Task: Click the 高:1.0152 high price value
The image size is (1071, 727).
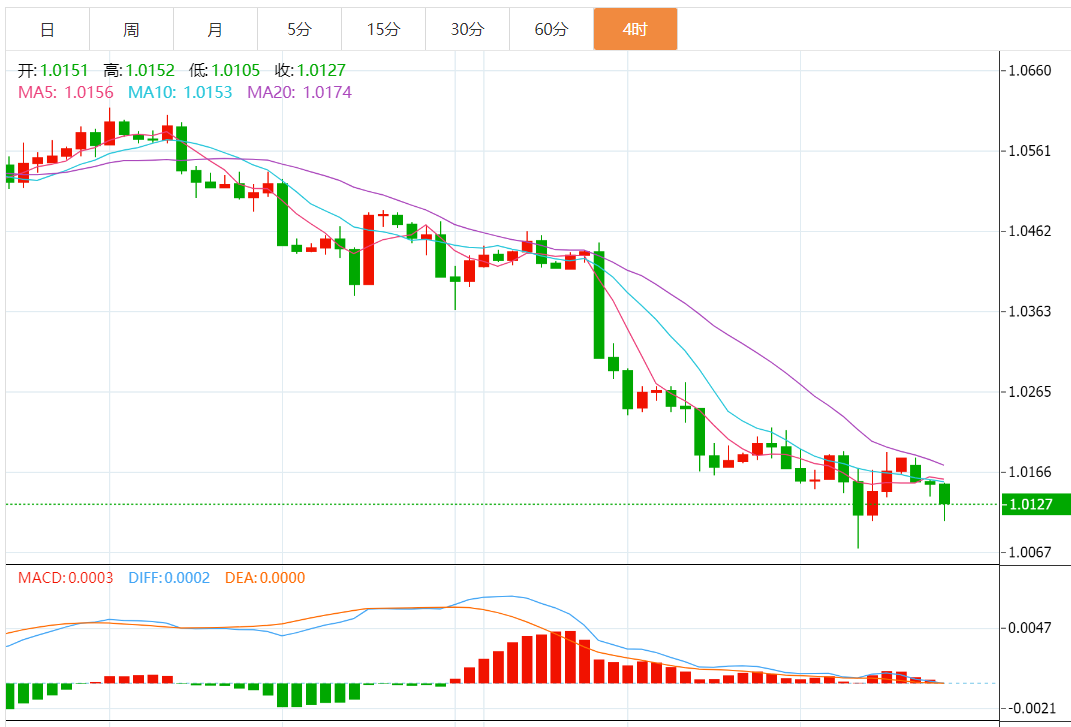Action: tap(139, 70)
